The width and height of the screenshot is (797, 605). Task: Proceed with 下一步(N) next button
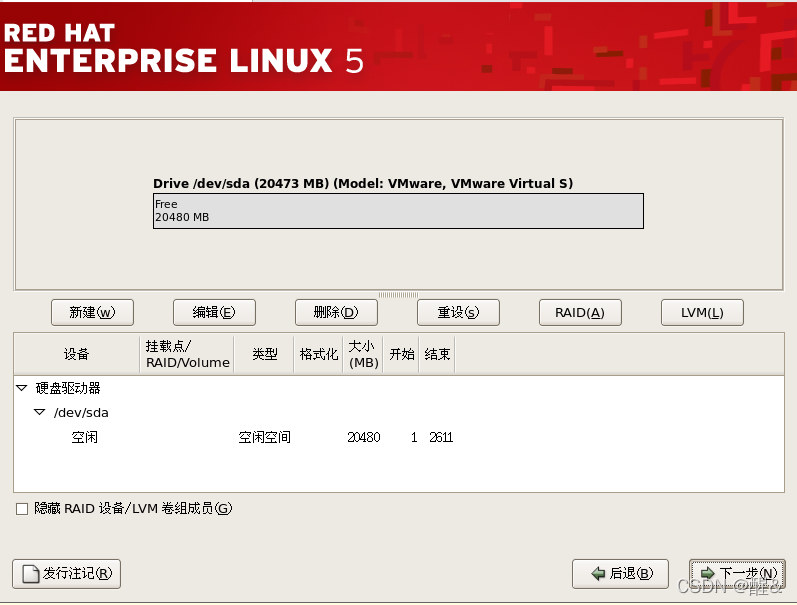point(738,574)
